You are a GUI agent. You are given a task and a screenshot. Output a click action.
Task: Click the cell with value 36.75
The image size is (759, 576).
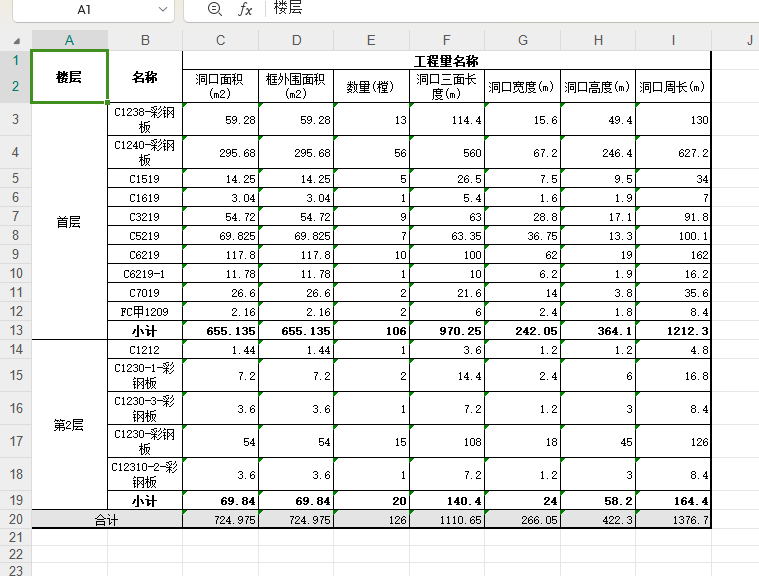click(522, 236)
